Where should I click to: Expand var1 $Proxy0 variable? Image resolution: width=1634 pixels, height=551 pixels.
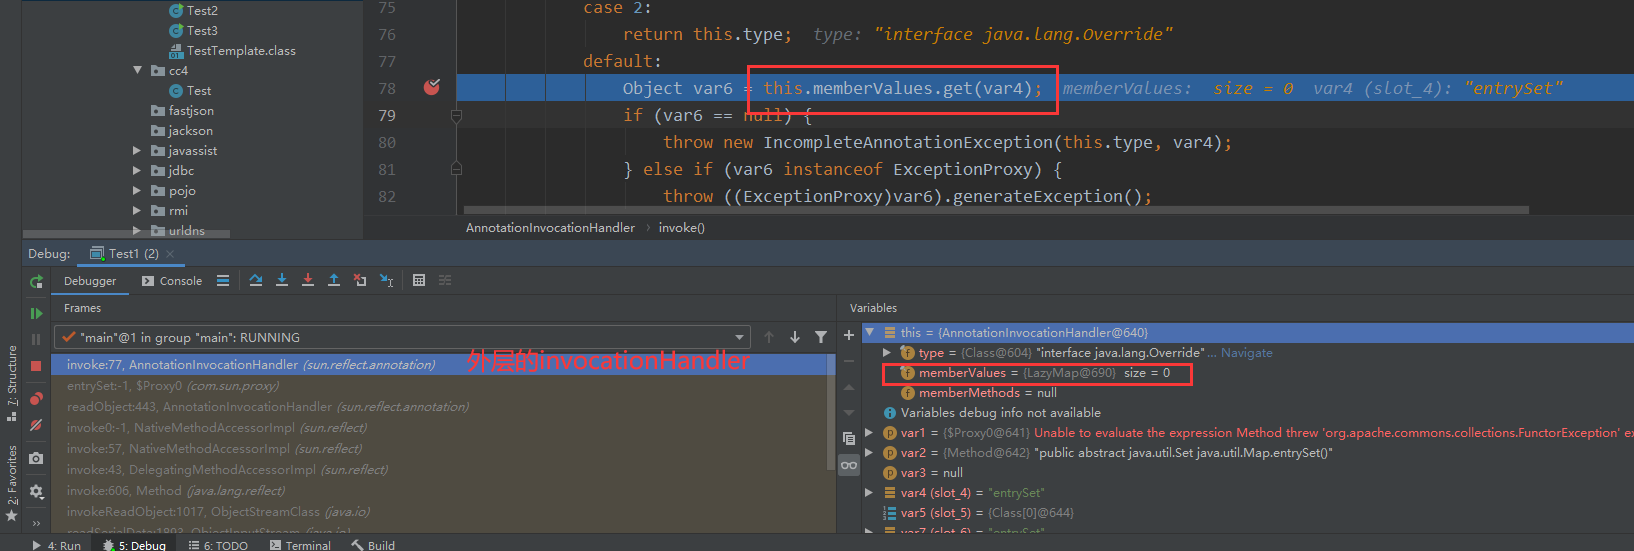(869, 433)
